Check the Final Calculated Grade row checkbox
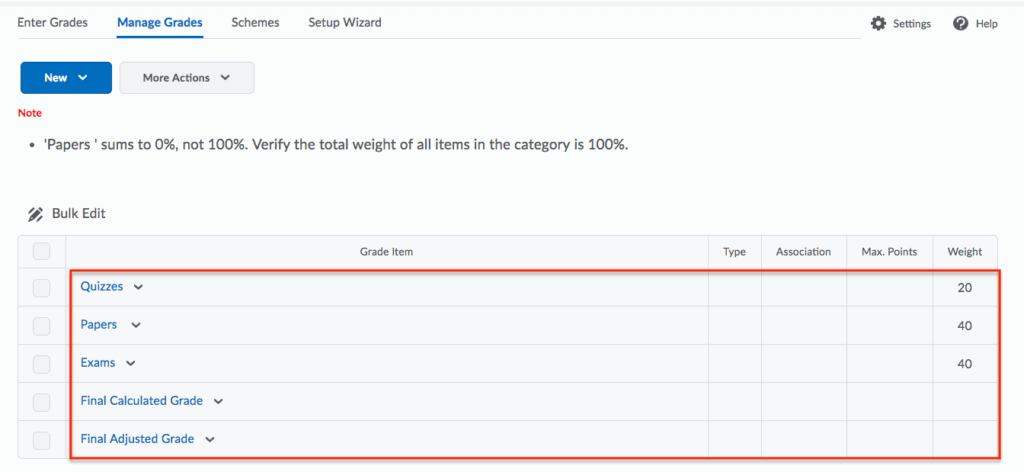Image resolution: width=1024 pixels, height=472 pixels. pyautogui.click(x=41, y=402)
